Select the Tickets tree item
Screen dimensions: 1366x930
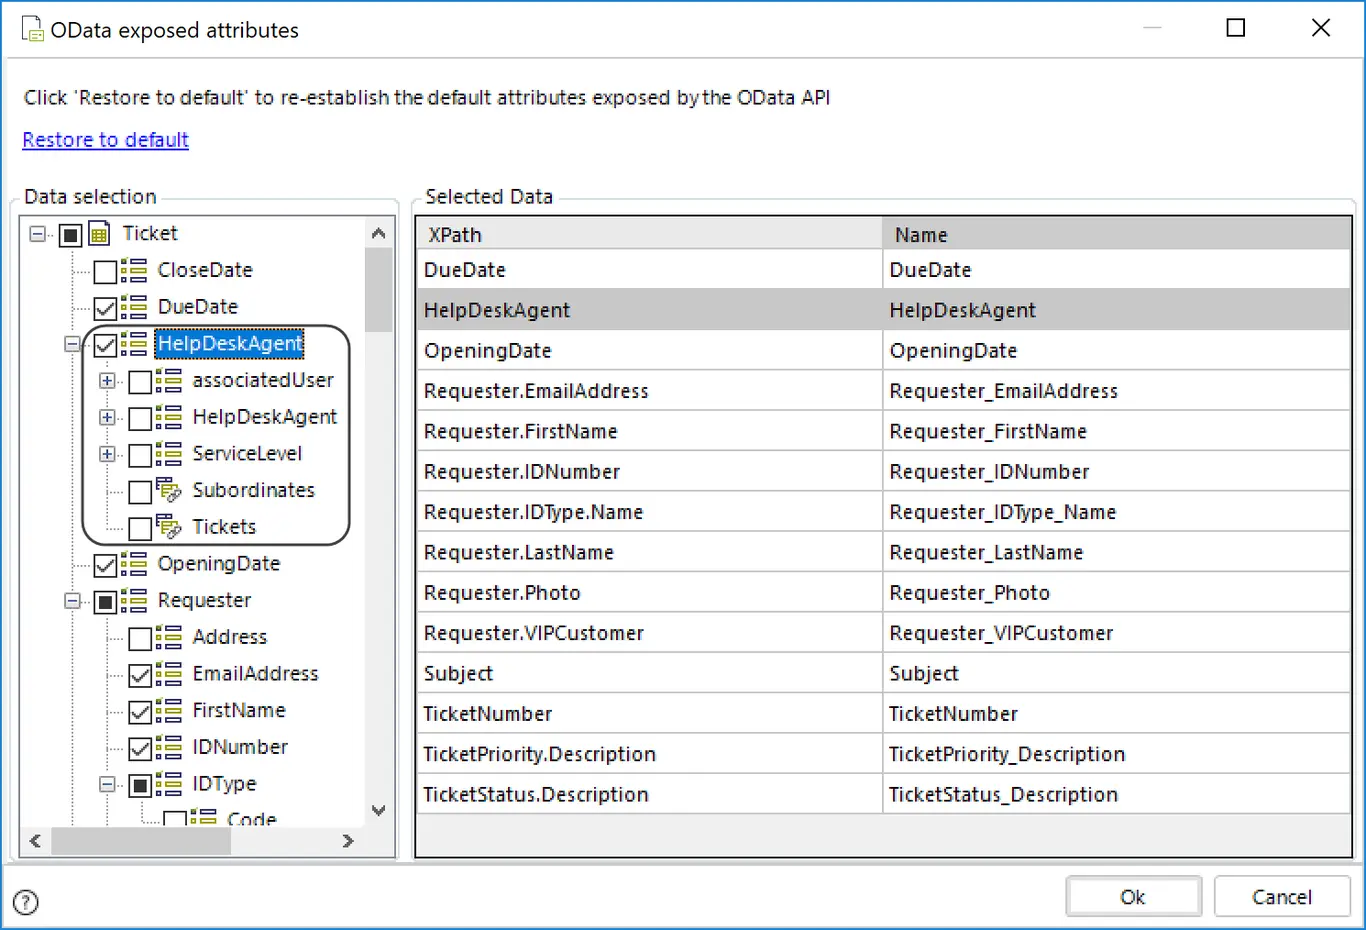224,527
